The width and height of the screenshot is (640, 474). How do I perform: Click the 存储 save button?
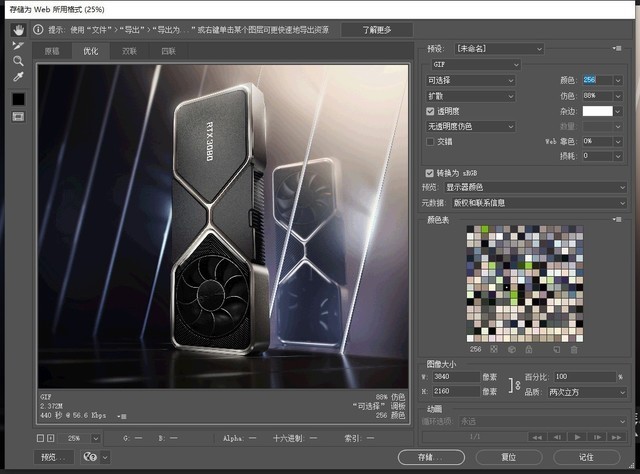431,457
